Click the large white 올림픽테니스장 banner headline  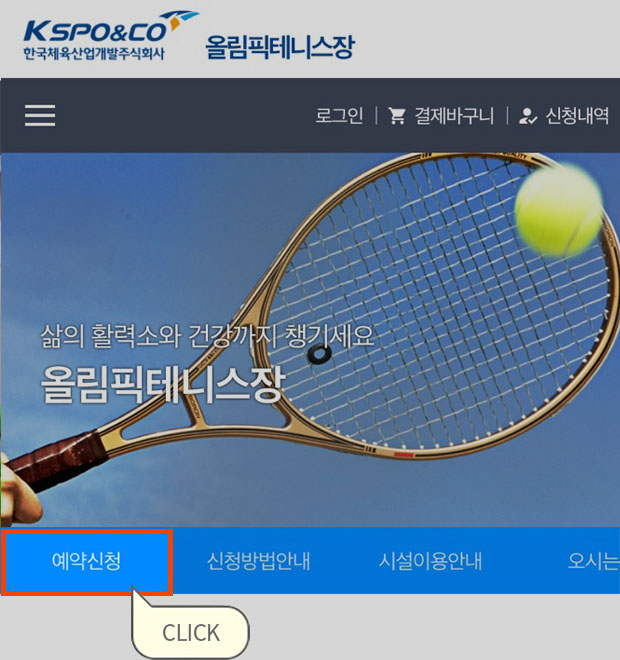point(163,384)
